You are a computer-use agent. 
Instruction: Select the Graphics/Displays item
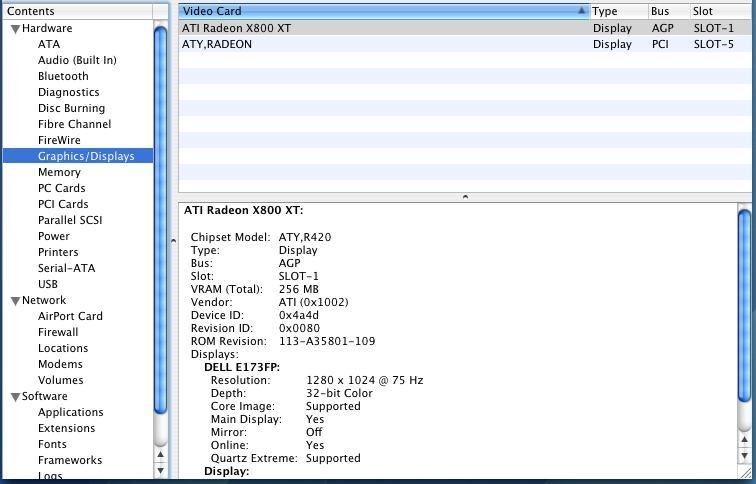(78, 156)
